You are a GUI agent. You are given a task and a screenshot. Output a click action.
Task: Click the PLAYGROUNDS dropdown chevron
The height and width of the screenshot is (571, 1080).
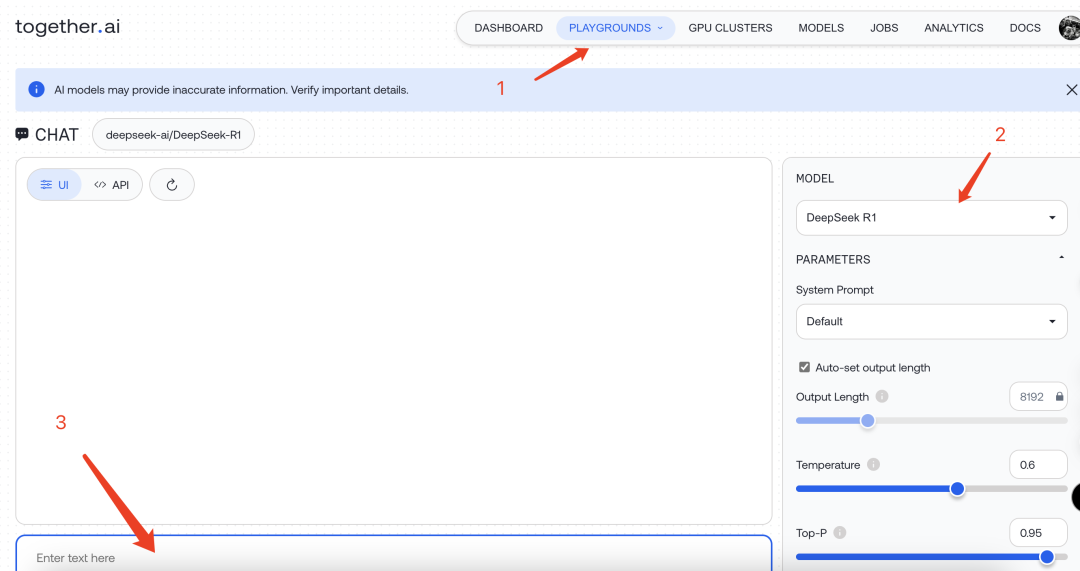tap(660, 28)
